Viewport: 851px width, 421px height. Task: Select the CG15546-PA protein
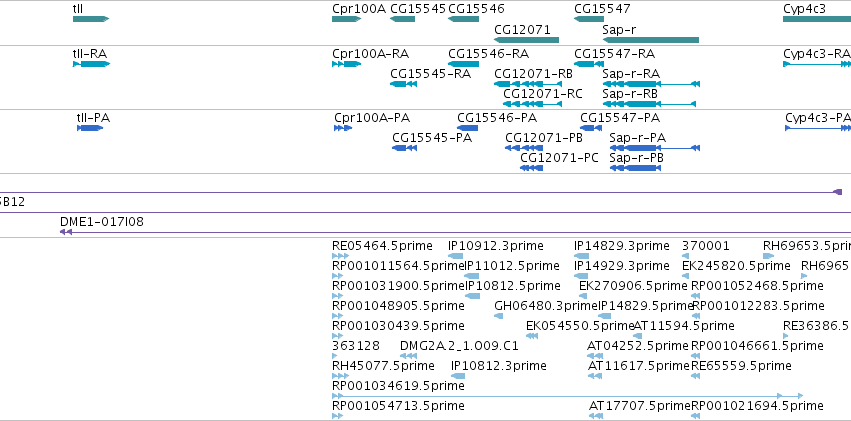(x=467, y=128)
